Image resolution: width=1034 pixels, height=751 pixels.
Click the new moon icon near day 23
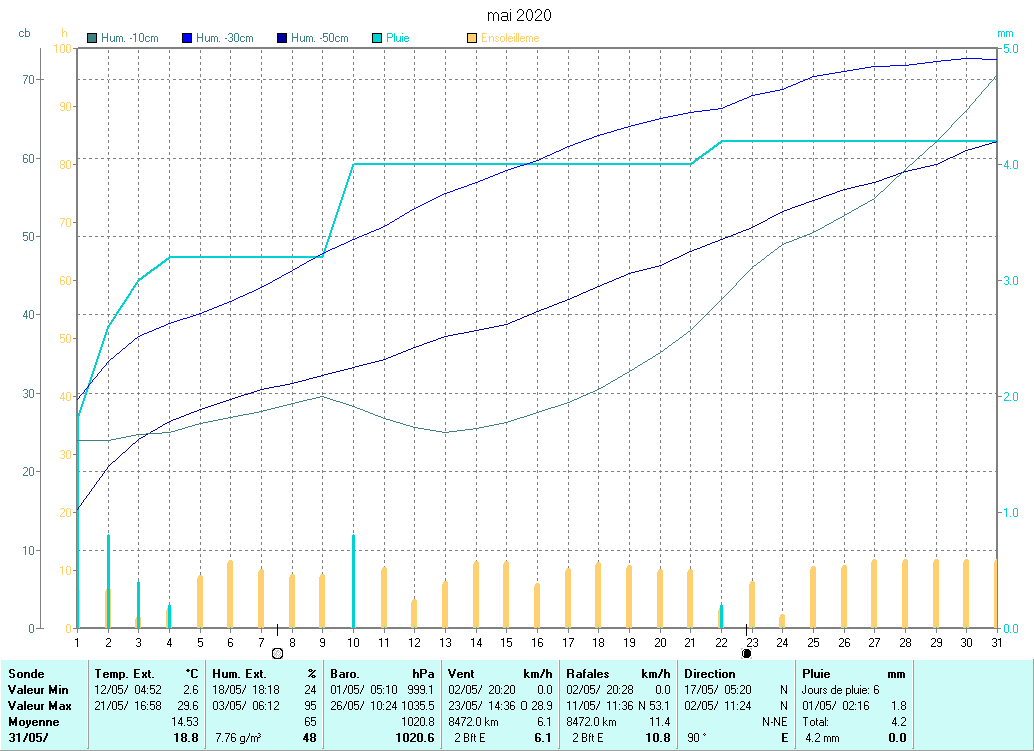[746, 653]
